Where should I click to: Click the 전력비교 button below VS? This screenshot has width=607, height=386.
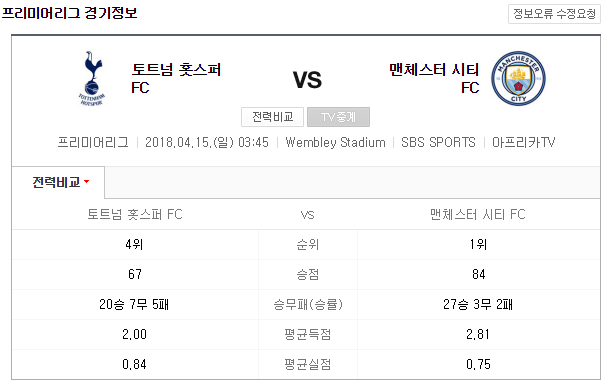[272, 117]
